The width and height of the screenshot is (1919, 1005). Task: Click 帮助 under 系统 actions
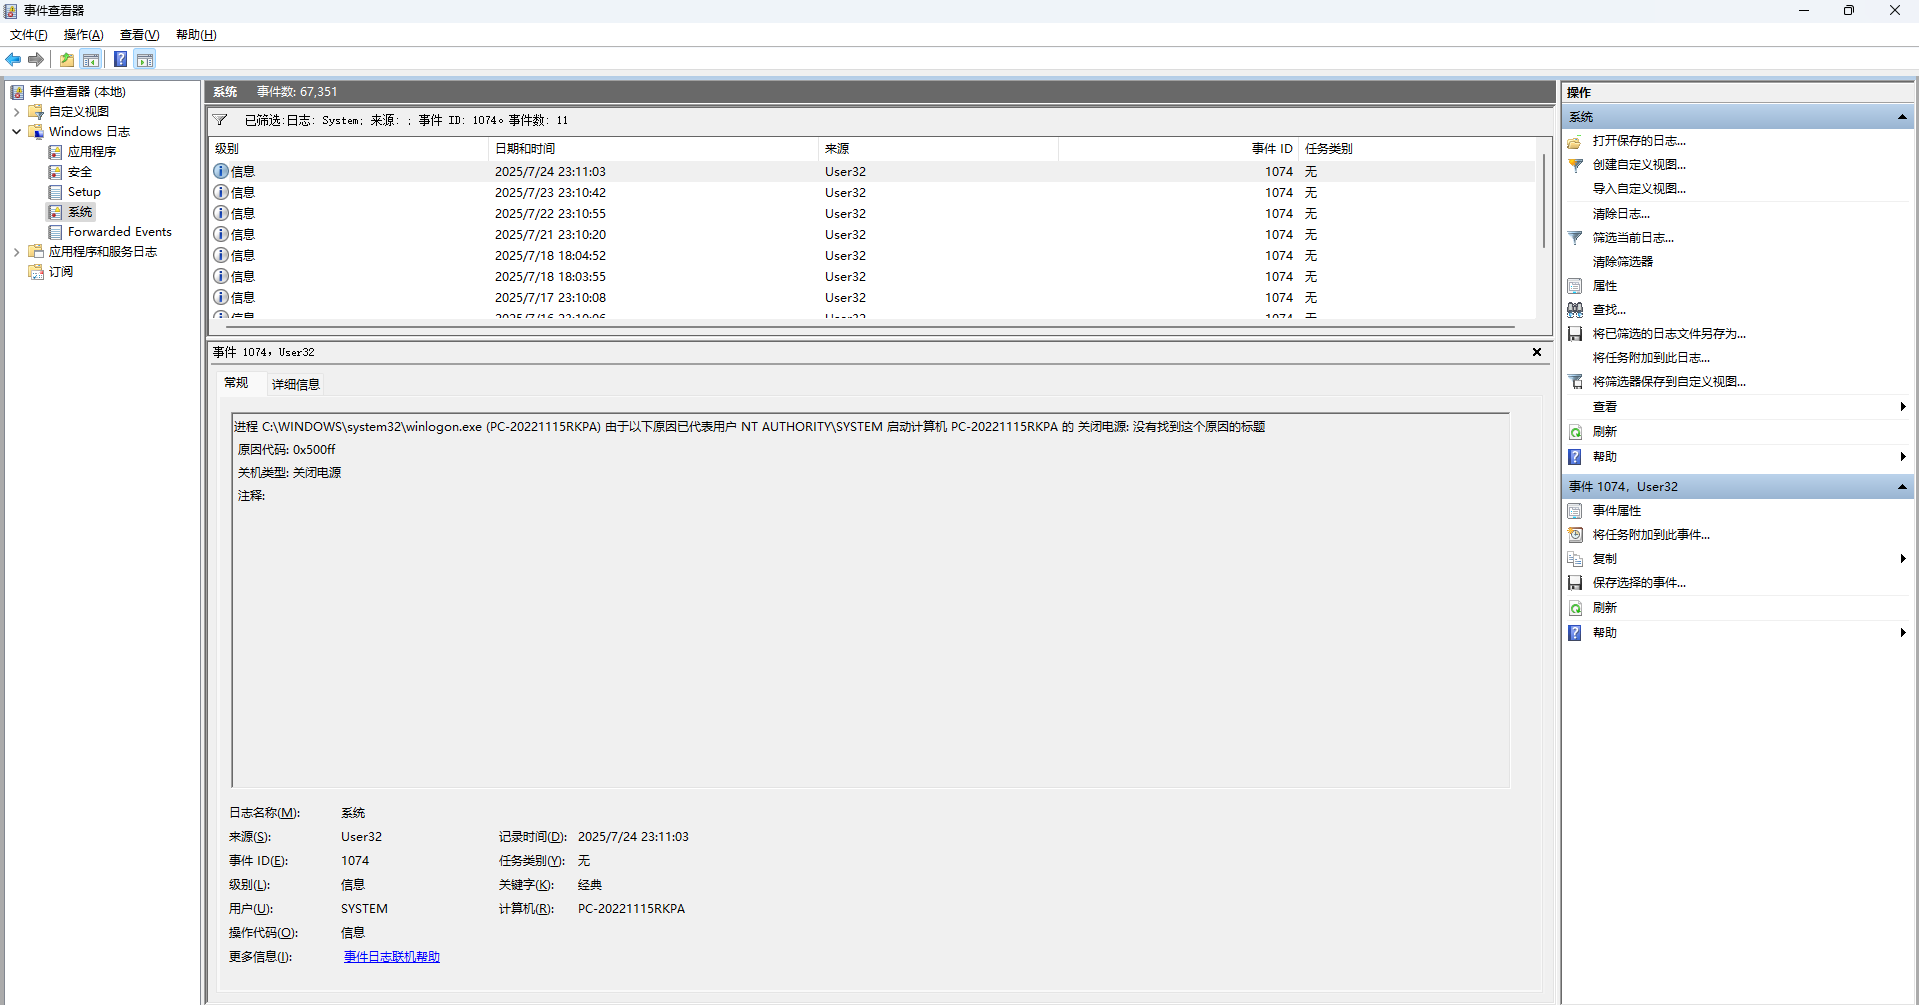(x=1605, y=457)
